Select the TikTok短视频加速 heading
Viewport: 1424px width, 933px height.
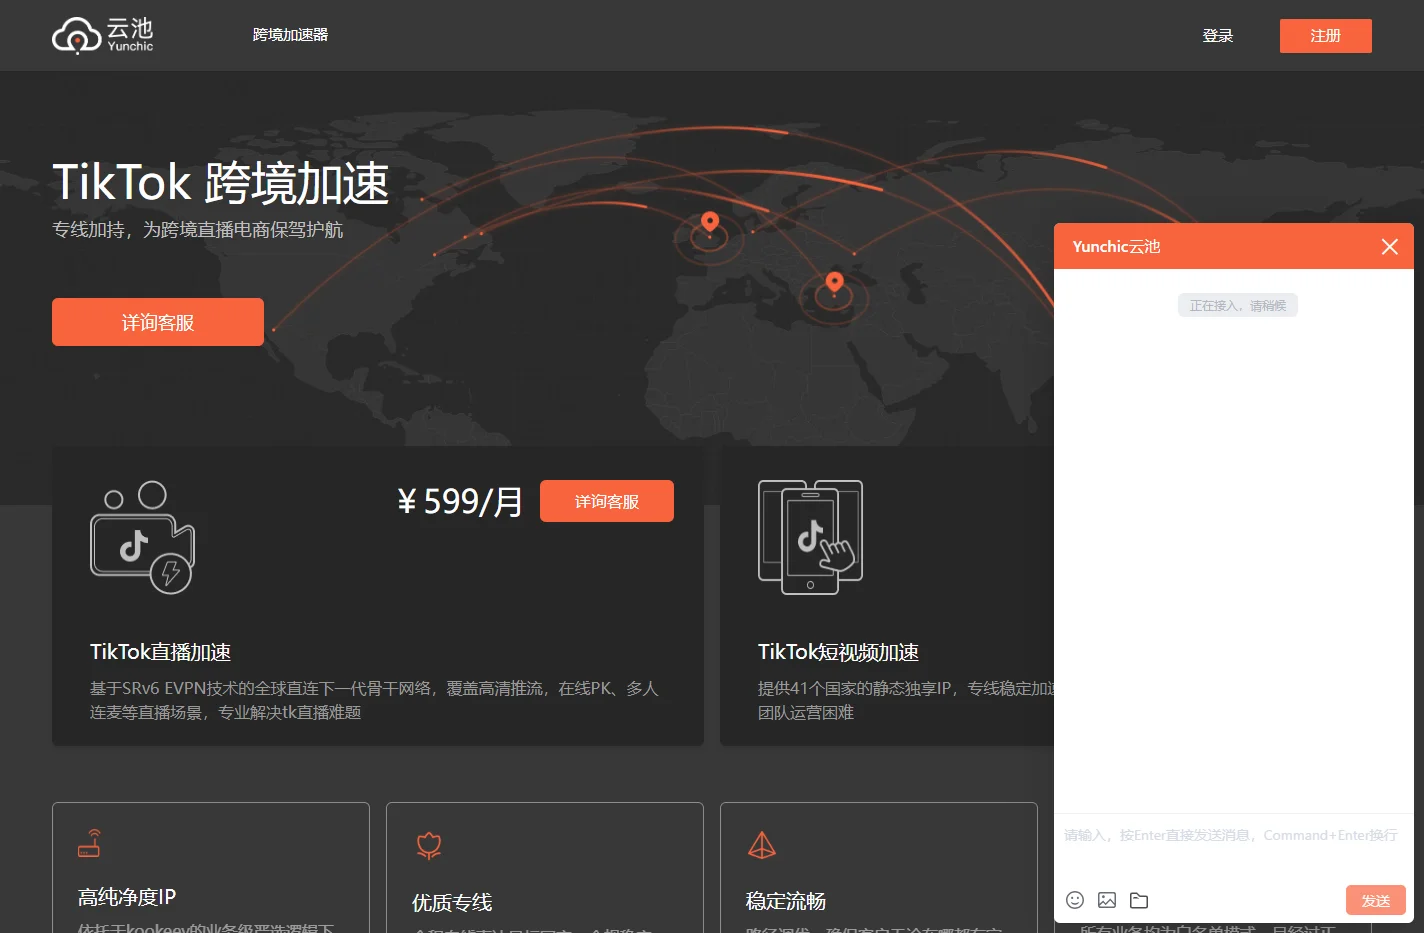[838, 652]
